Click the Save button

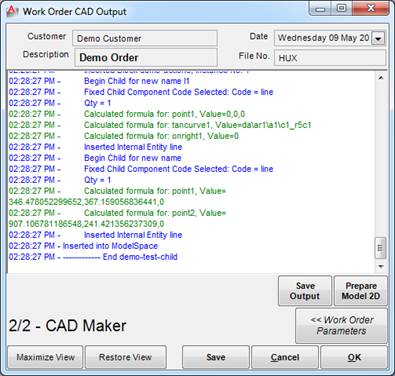[216, 357]
